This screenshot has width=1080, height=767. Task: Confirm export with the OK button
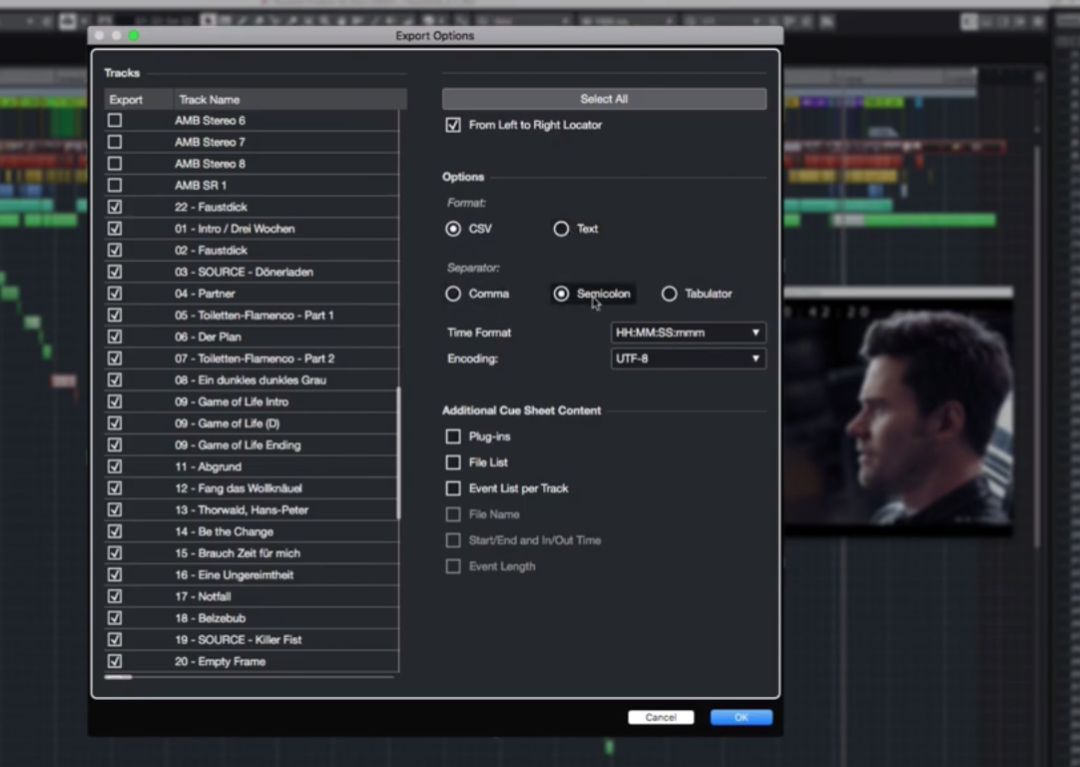click(x=741, y=717)
